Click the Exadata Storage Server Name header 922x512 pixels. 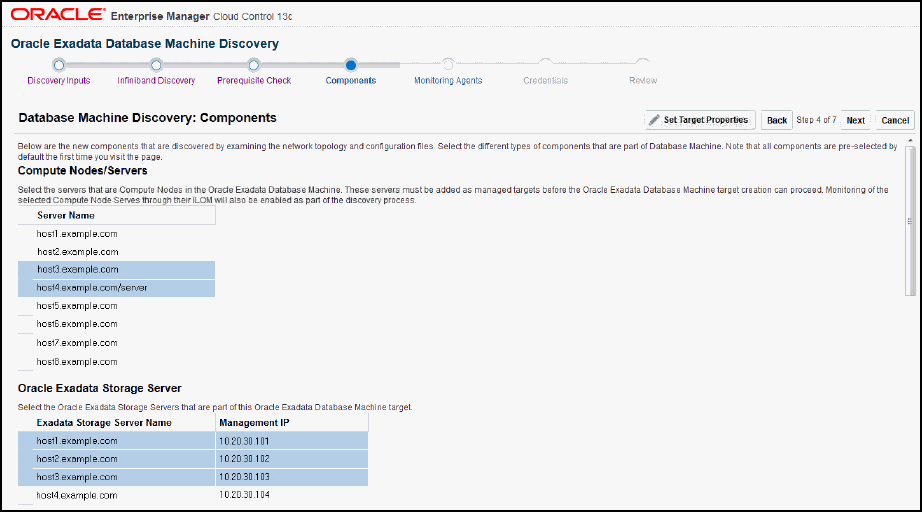[x=116, y=423]
